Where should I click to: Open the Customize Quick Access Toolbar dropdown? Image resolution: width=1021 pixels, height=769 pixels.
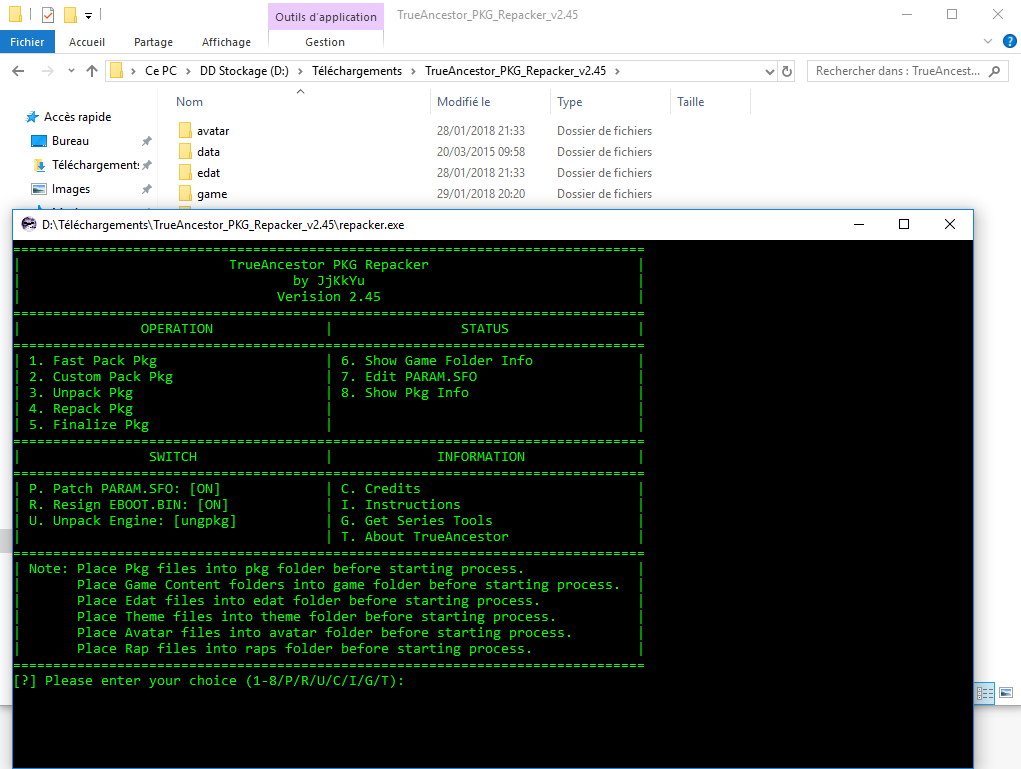pos(89,16)
